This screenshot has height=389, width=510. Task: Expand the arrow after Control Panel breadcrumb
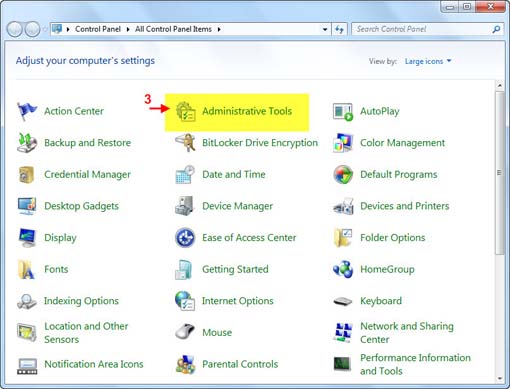point(128,29)
